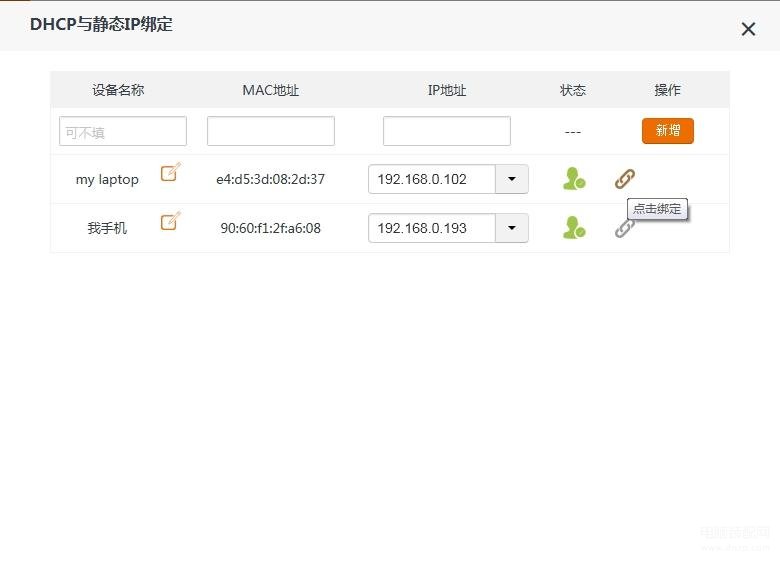Focus the empty IP地址 input field
The width and height of the screenshot is (780, 561).
point(447,131)
